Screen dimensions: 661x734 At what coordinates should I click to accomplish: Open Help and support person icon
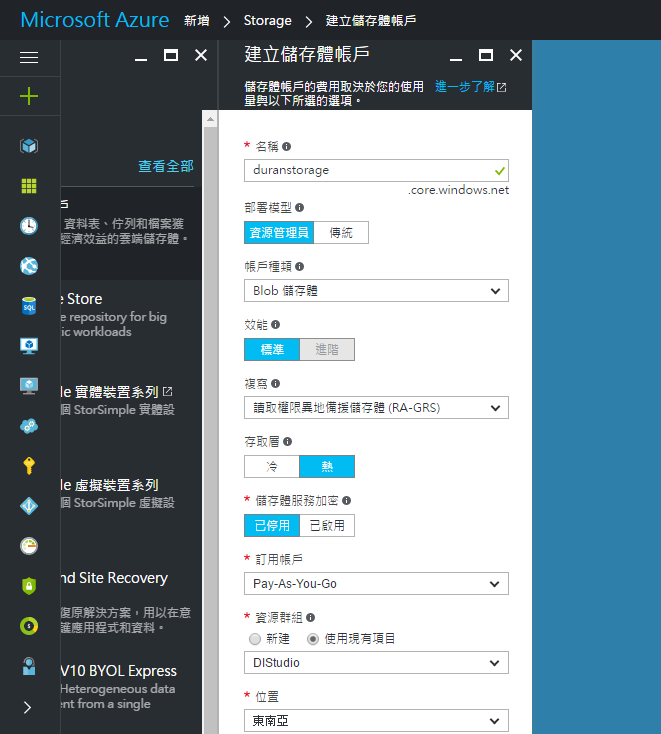29,666
